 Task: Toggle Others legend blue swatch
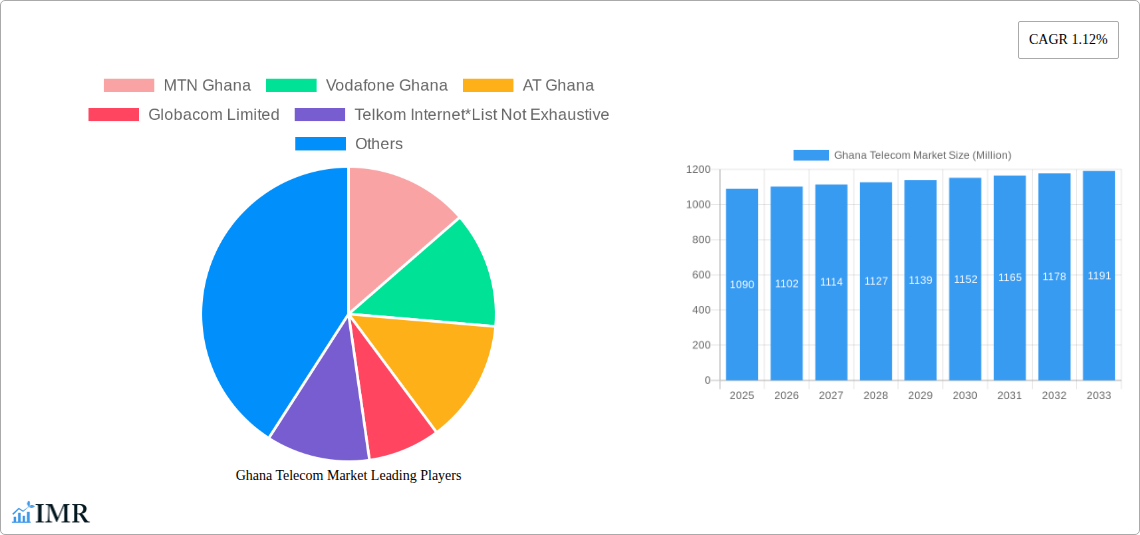click(x=320, y=144)
